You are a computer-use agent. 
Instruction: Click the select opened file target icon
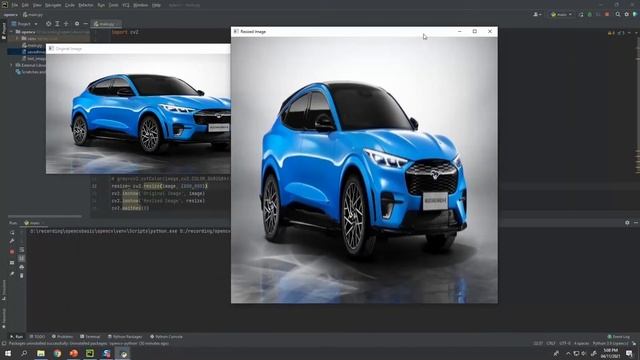pyautogui.click(x=49, y=24)
